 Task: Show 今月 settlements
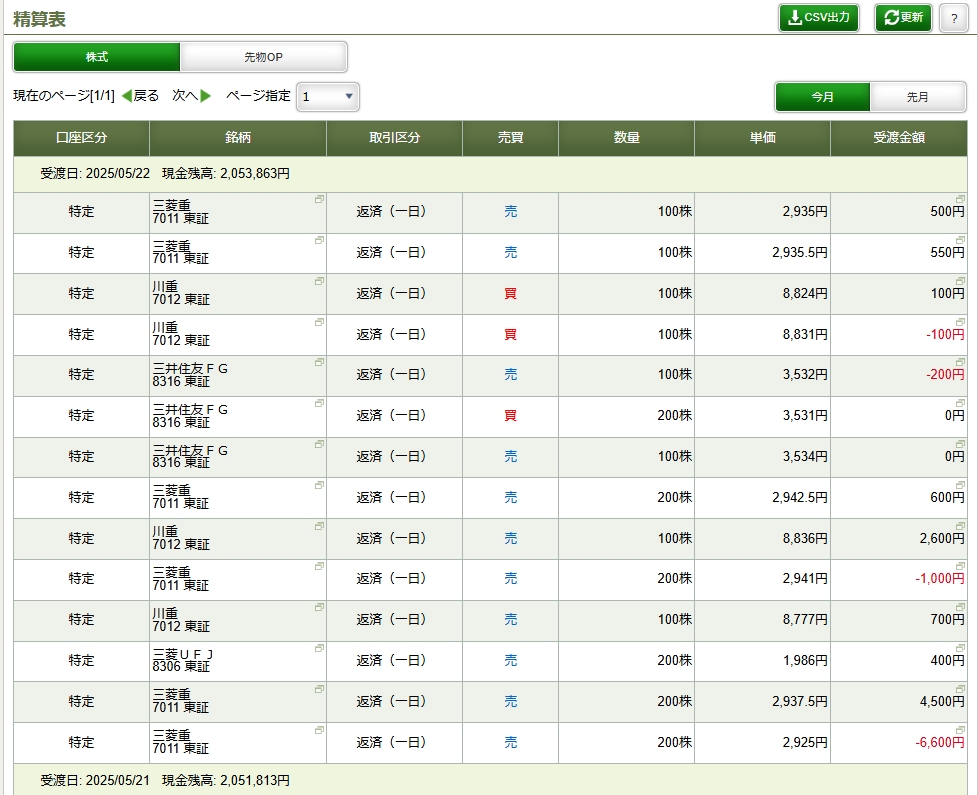pyautogui.click(x=822, y=97)
